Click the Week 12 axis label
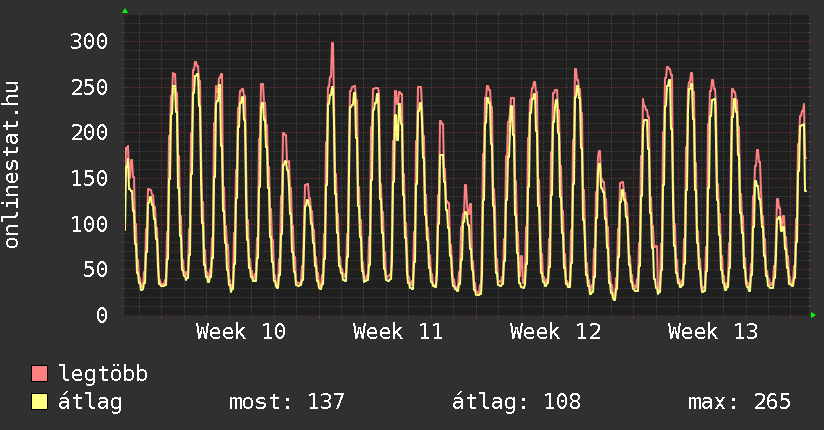The image size is (824, 430). [555, 332]
